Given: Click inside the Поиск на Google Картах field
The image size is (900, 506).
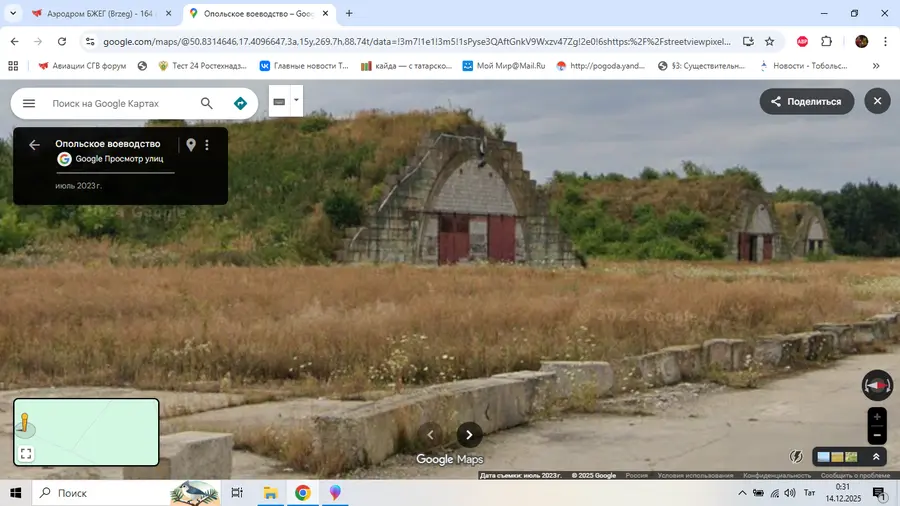Looking at the screenshot, I should pos(118,103).
